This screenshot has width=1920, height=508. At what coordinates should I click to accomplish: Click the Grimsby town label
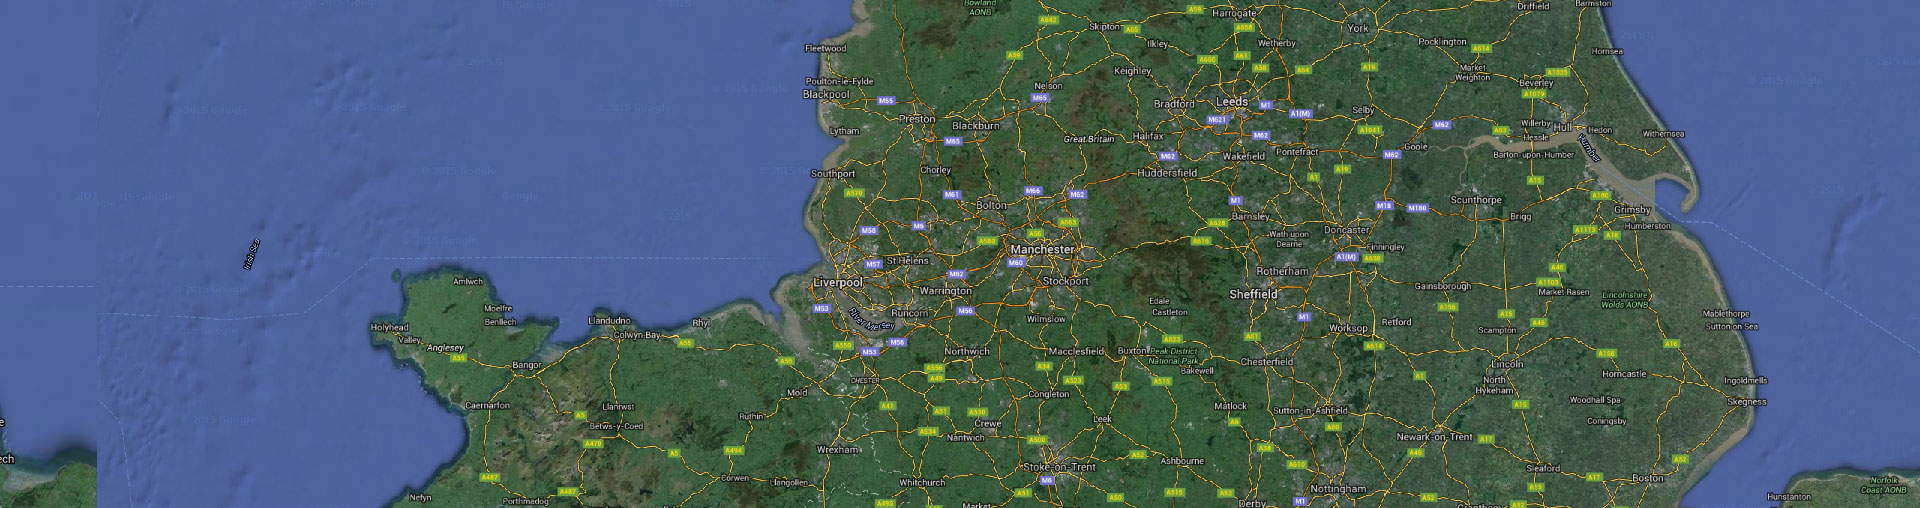(1632, 210)
